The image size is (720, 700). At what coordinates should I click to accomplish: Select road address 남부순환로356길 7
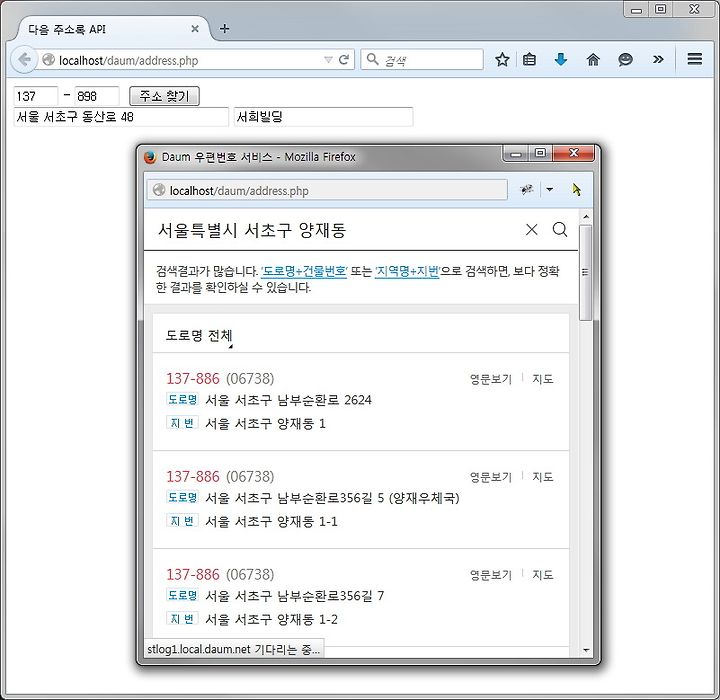click(294, 596)
